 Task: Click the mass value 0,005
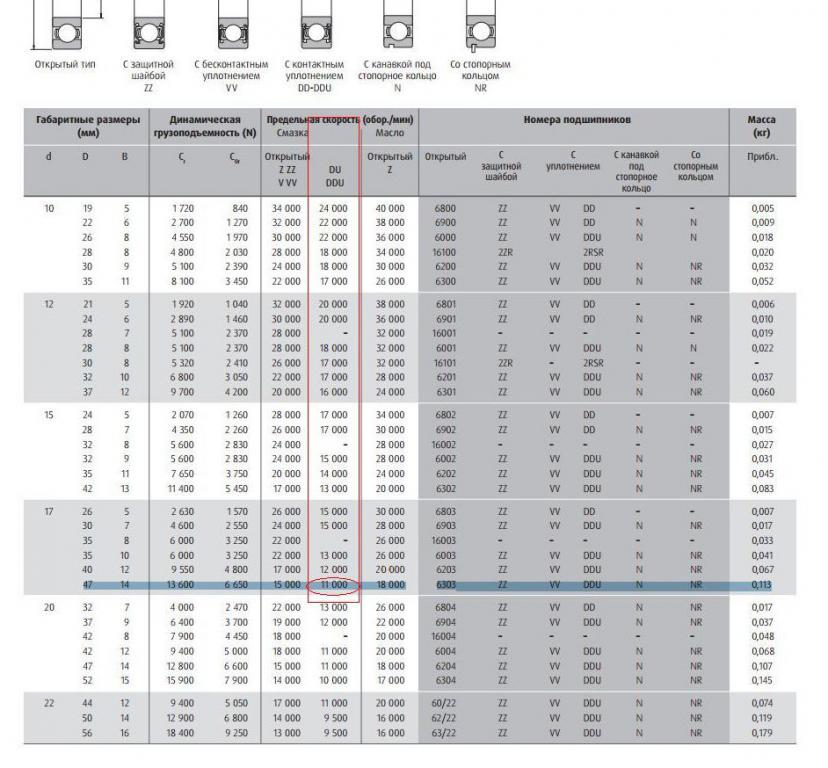(763, 209)
